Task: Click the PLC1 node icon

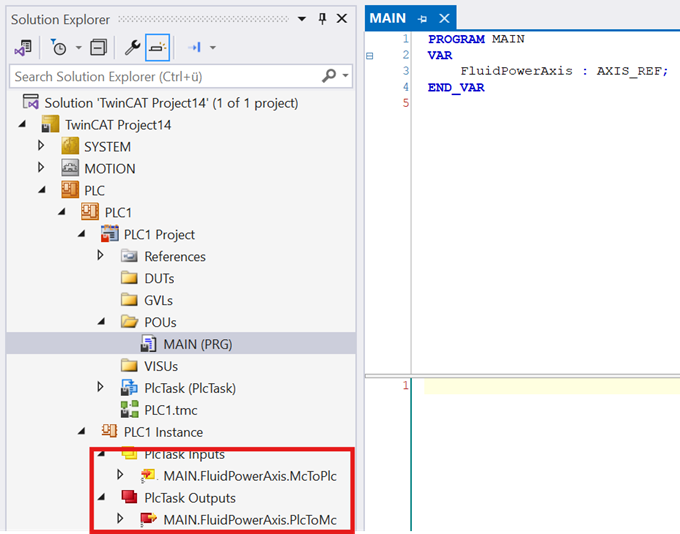Action: tap(90, 212)
